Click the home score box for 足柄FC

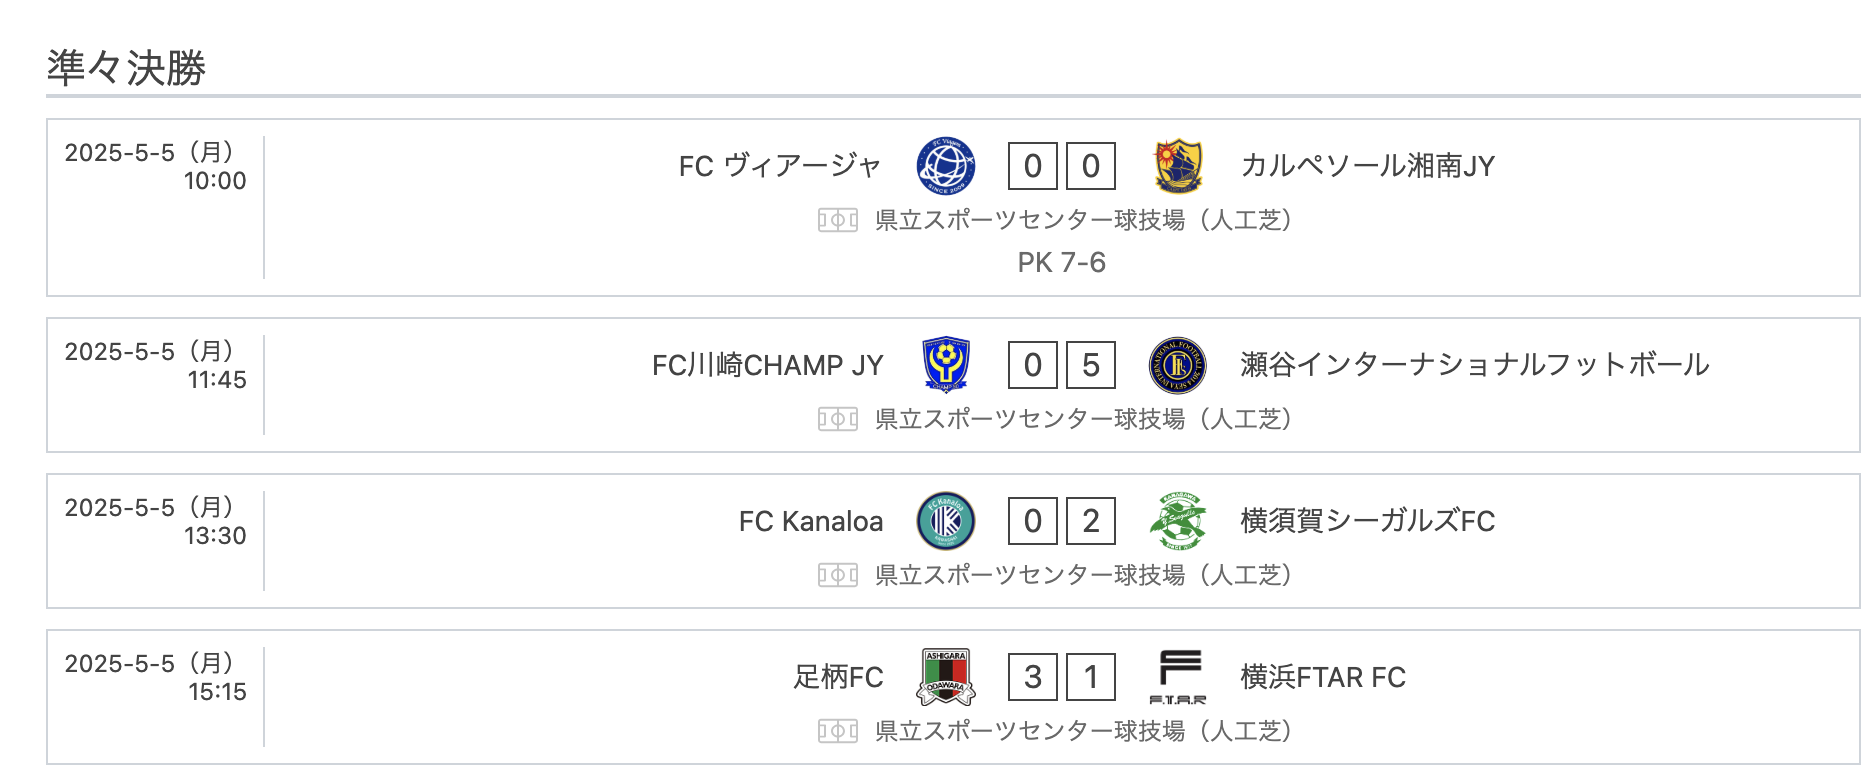pyautogui.click(x=1033, y=677)
